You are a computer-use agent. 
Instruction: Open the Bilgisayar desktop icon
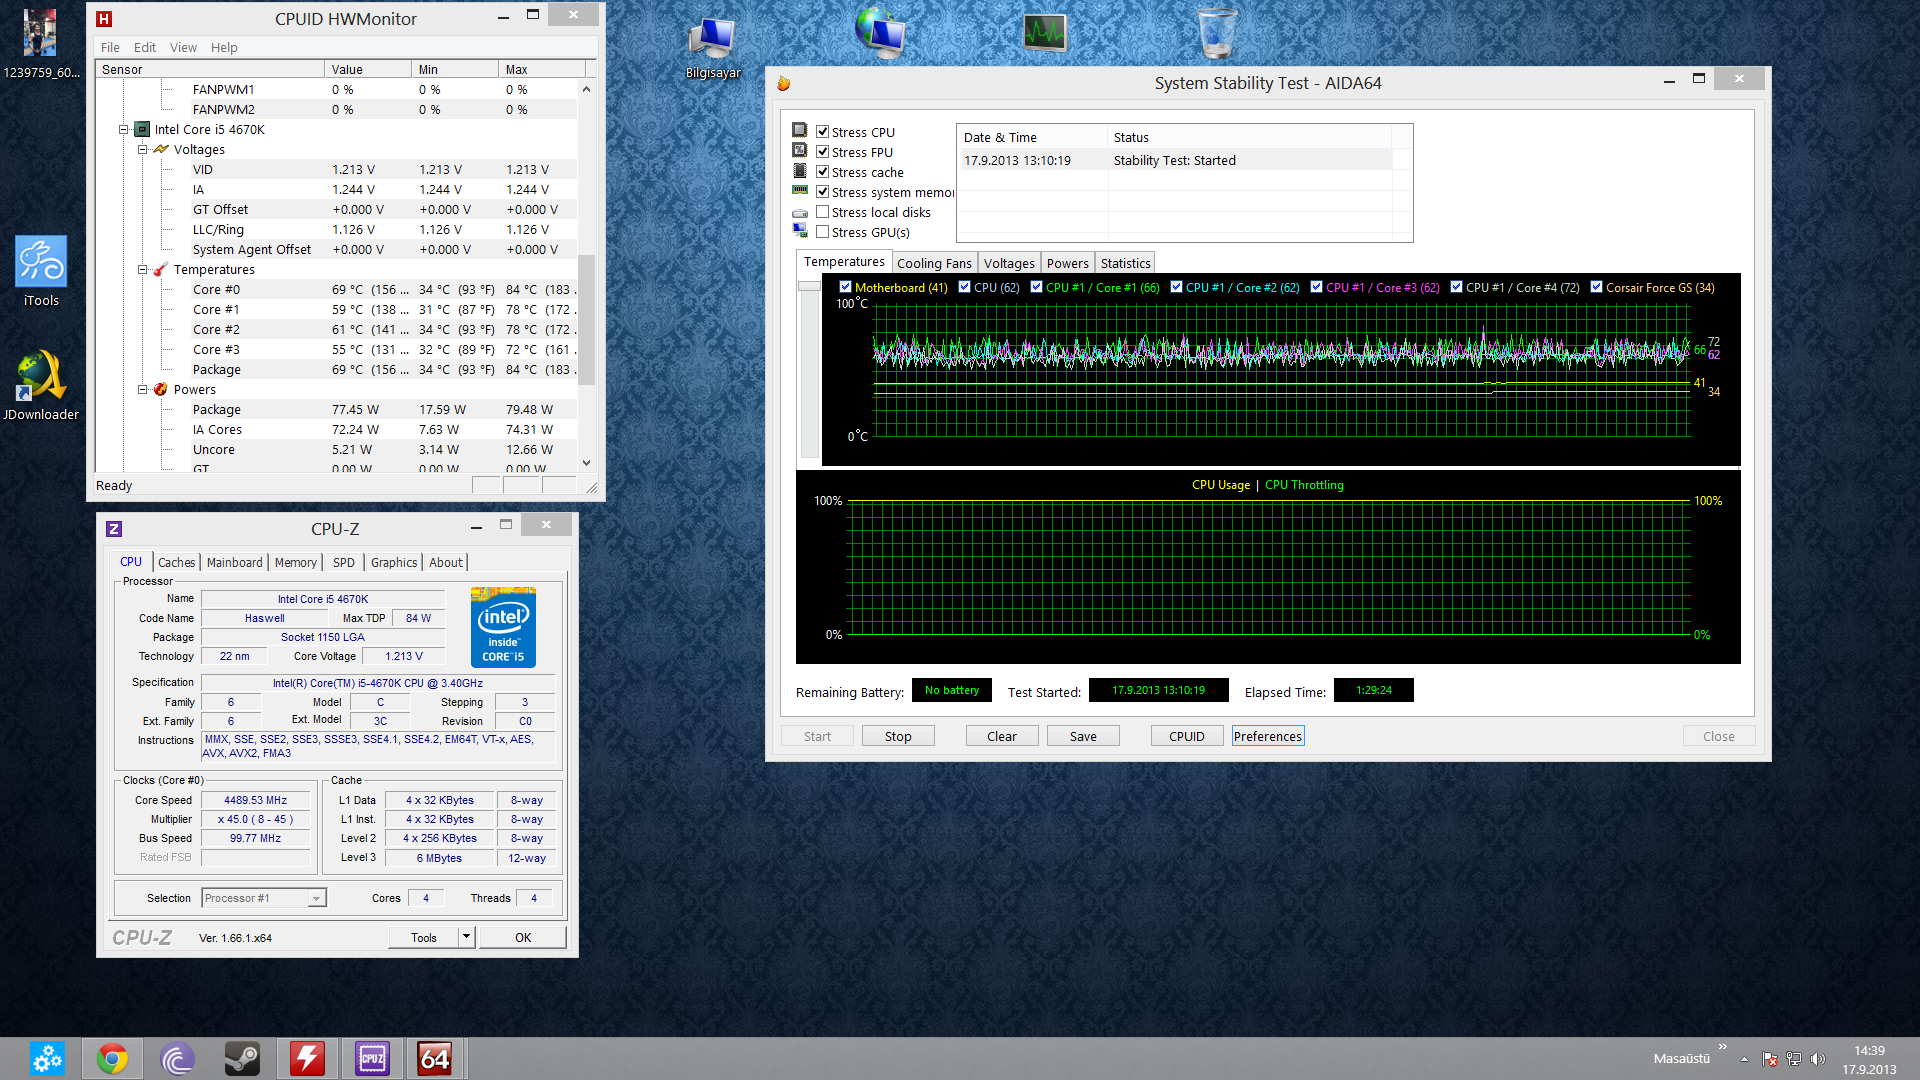[x=713, y=46]
